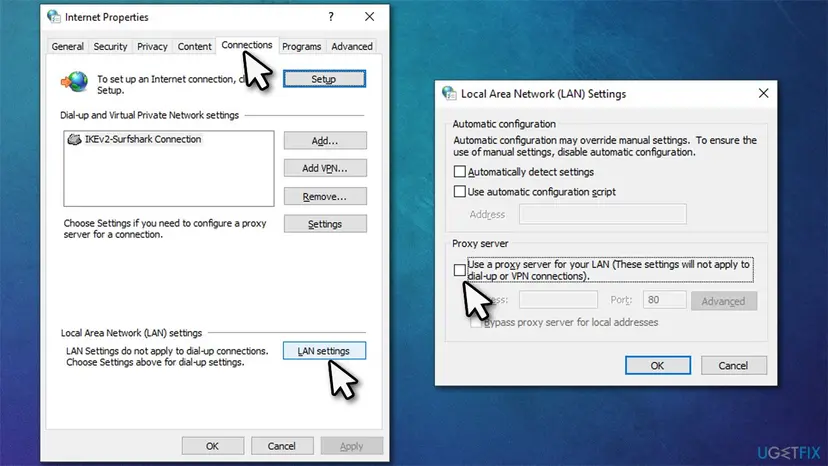Screen dimensions: 828x466
Task: Check Use automatic configuration script
Action: 460,191
